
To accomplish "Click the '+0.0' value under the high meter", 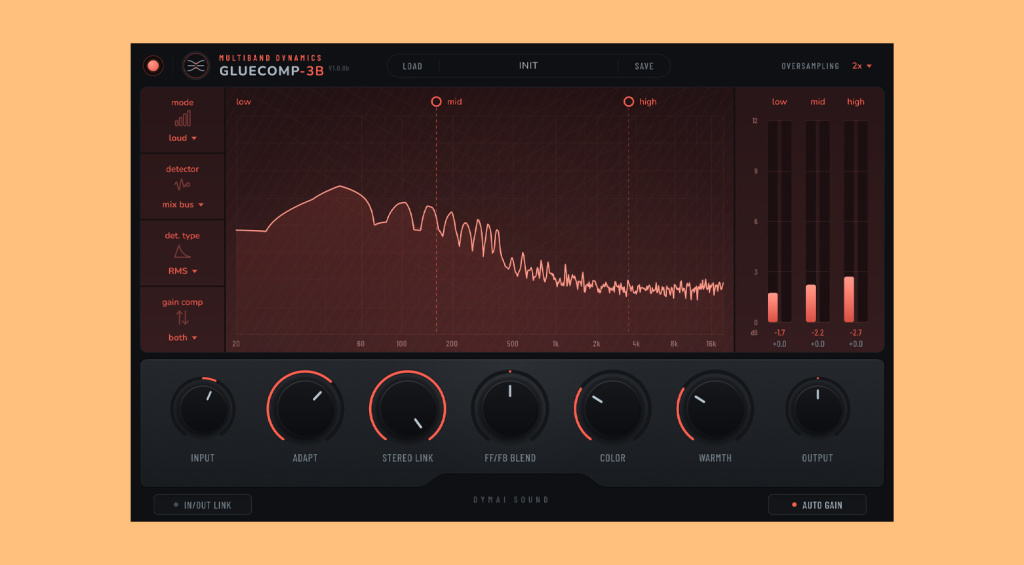I will pos(856,344).
